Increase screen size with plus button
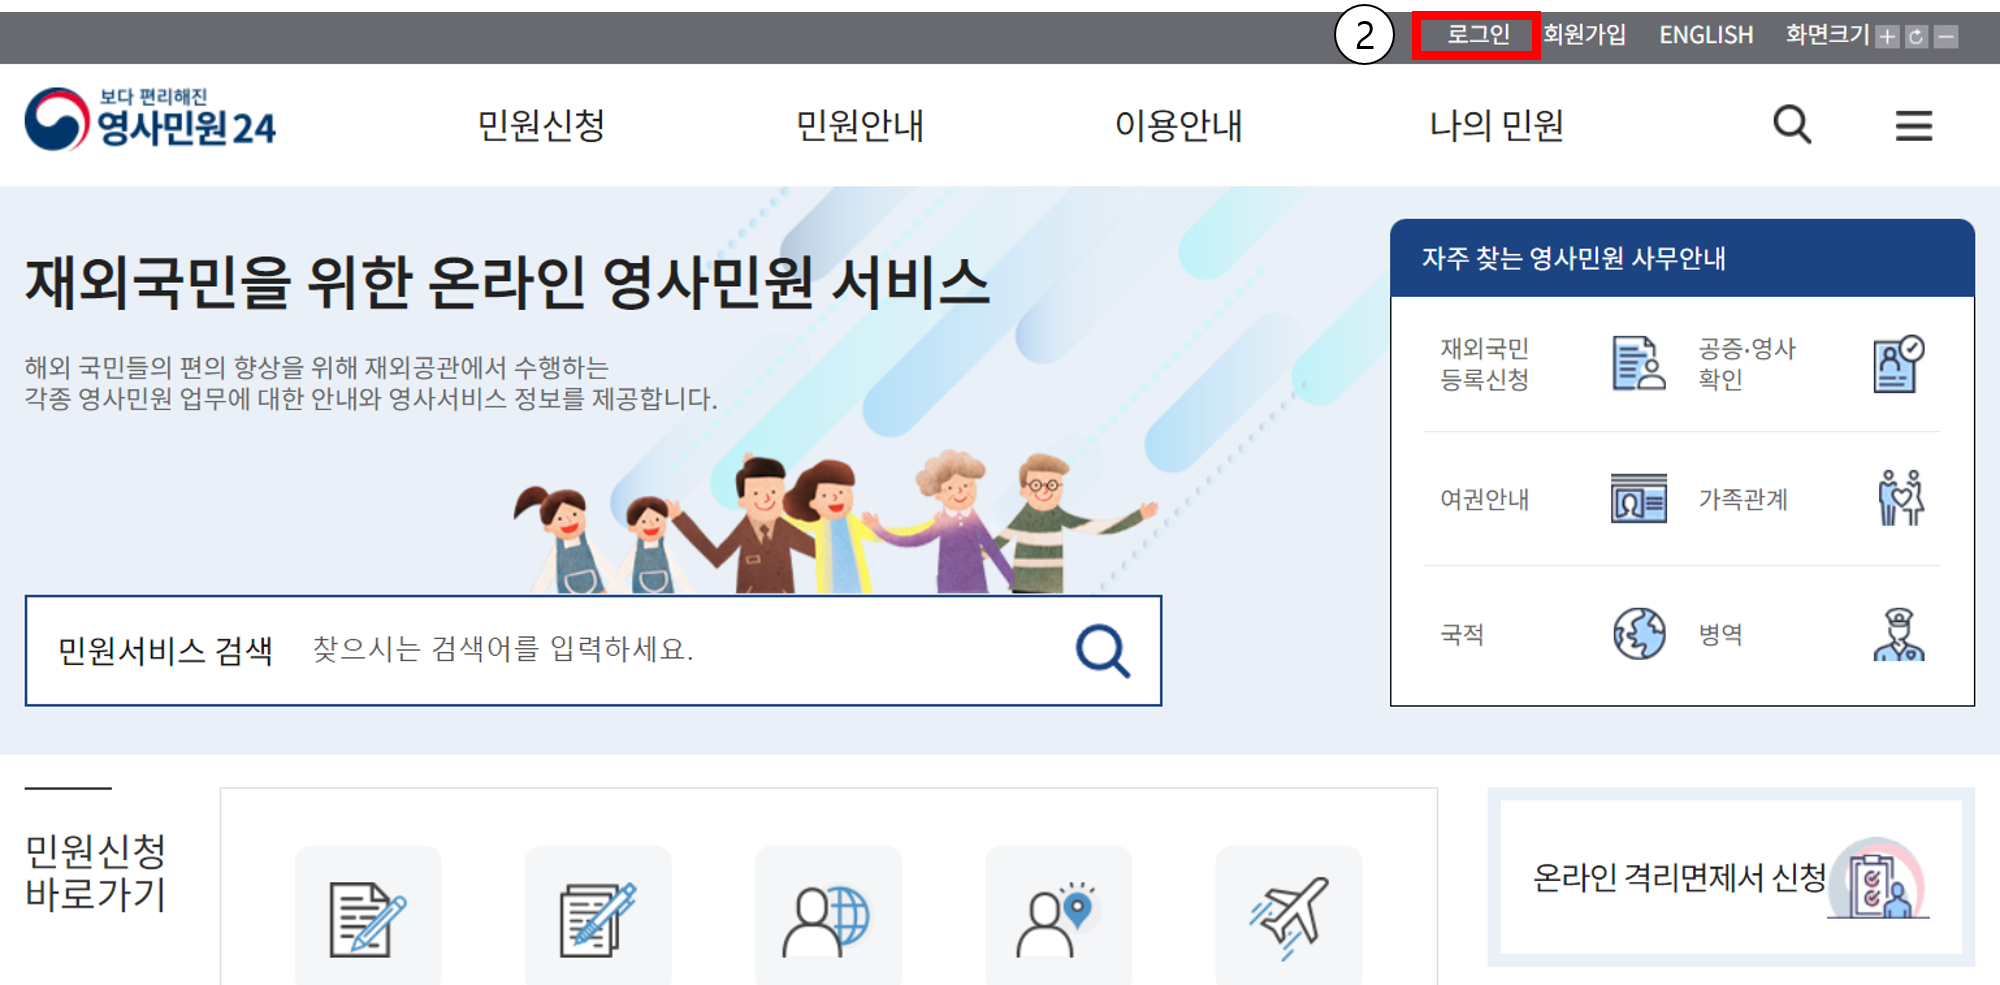This screenshot has height=985, width=2000. click(x=1887, y=38)
